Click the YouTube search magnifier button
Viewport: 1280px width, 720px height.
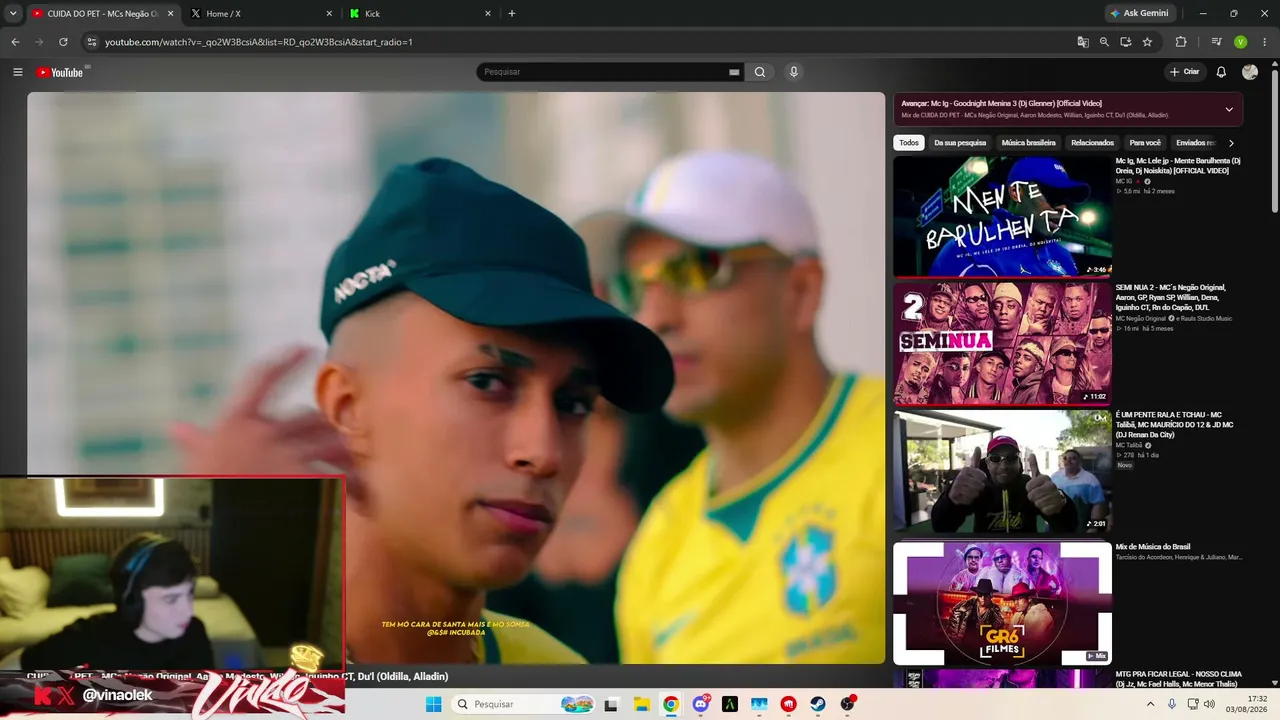(x=760, y=72)
